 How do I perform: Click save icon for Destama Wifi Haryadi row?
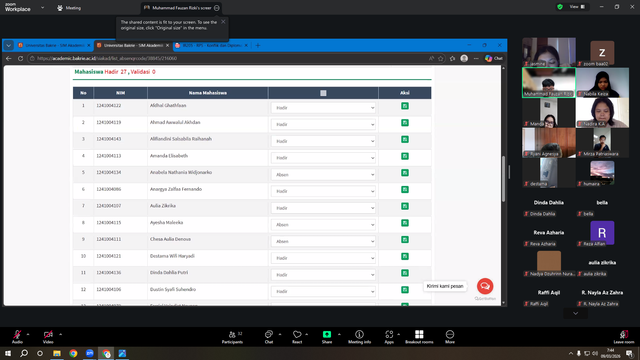(x=404, y=256)
